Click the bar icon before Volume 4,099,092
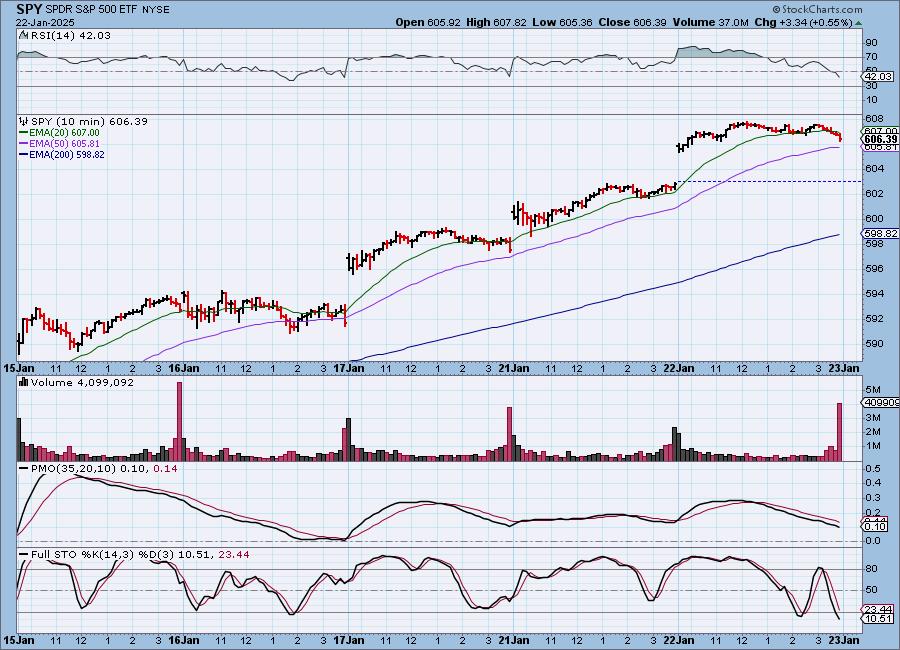 tap(24, 382)
